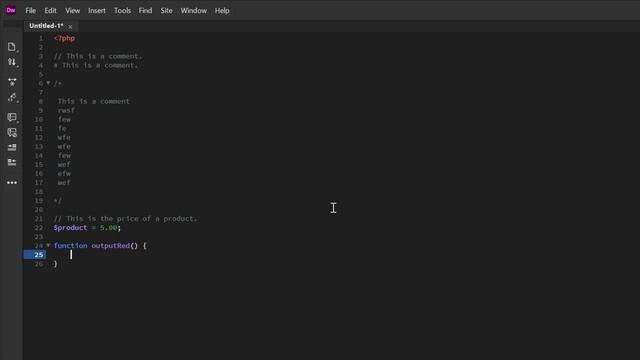Click the 'fe' text on line 11

pos(62,128)
